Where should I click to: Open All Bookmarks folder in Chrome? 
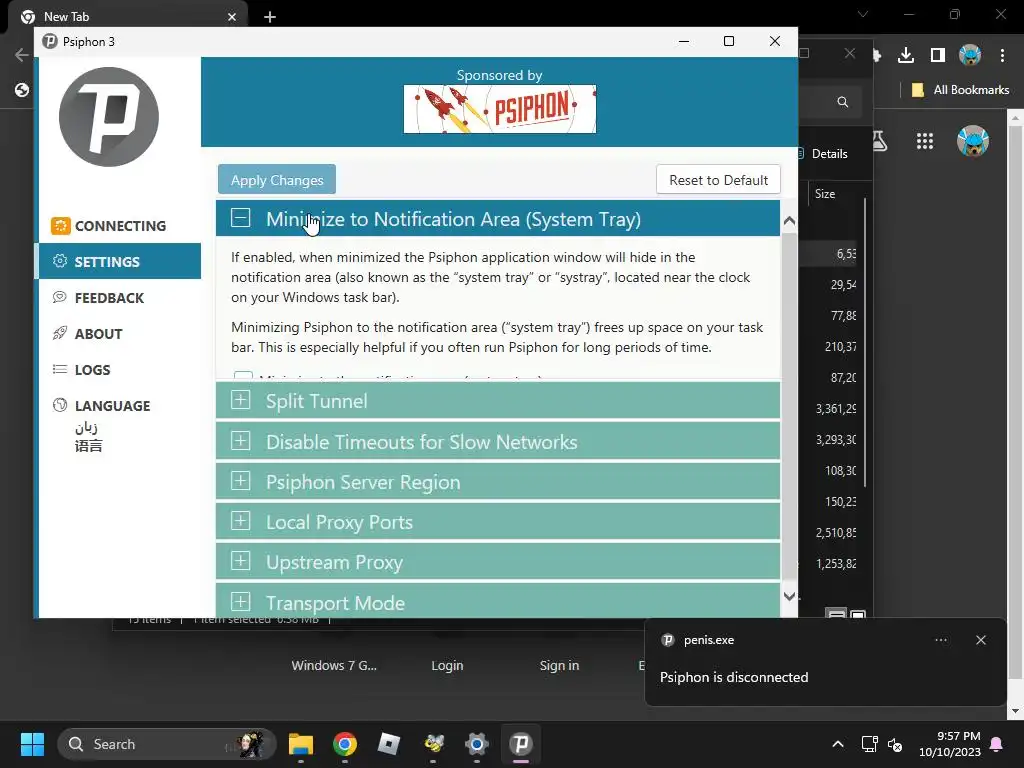[960, 89]
